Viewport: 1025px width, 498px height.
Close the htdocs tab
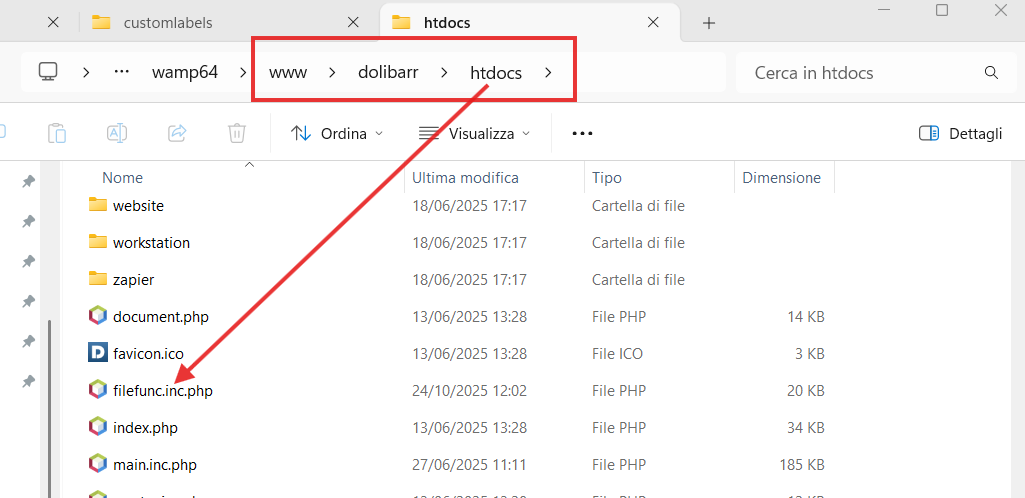point(654,22)
